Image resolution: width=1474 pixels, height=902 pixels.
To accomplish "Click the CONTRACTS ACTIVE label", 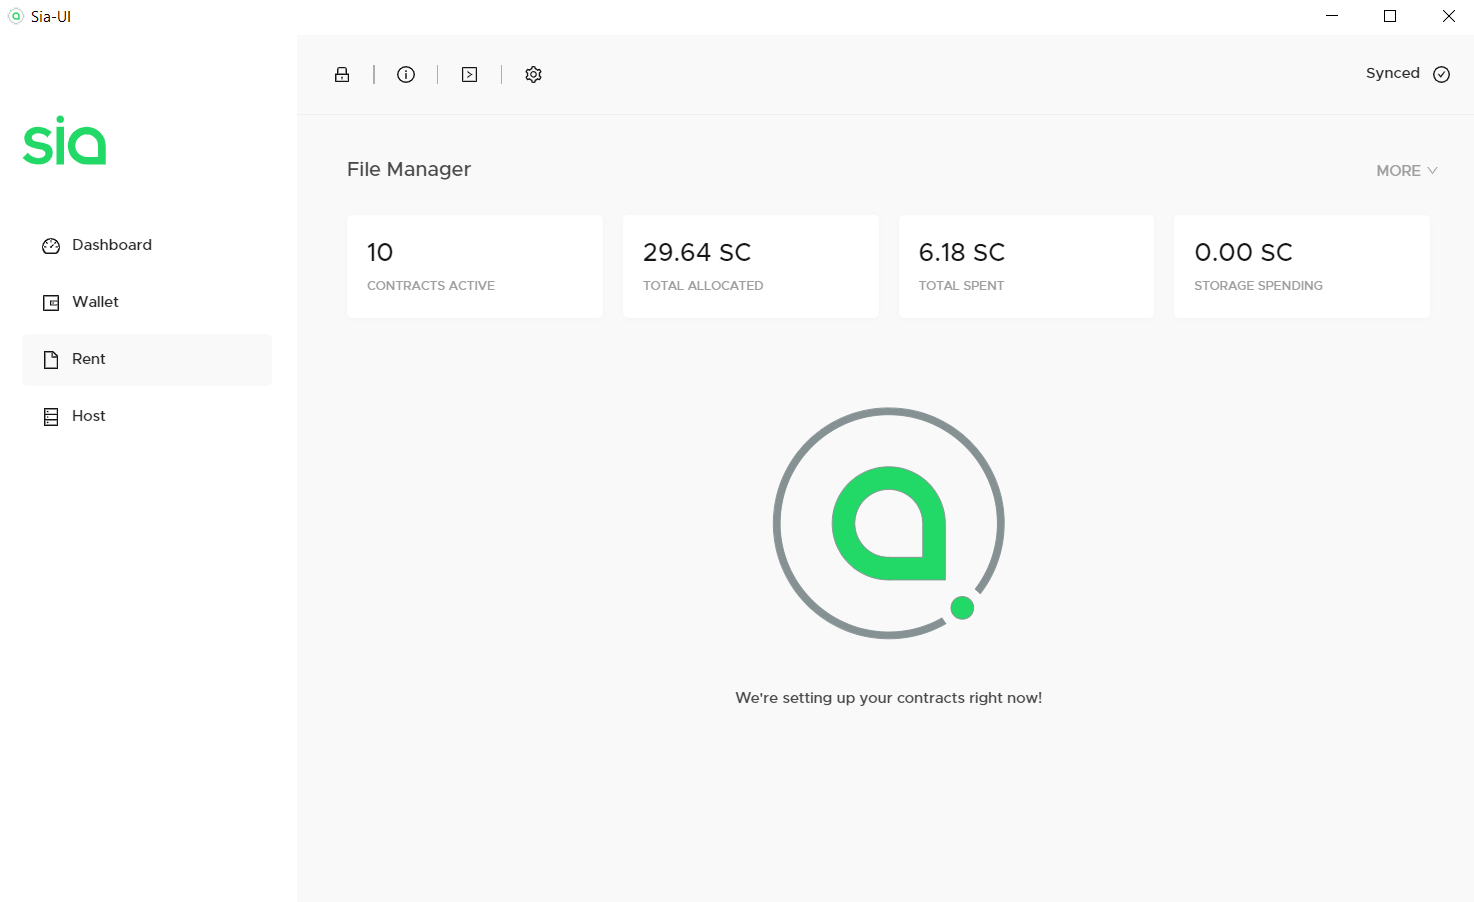I will pyautogui.click(x=431, y=286).
